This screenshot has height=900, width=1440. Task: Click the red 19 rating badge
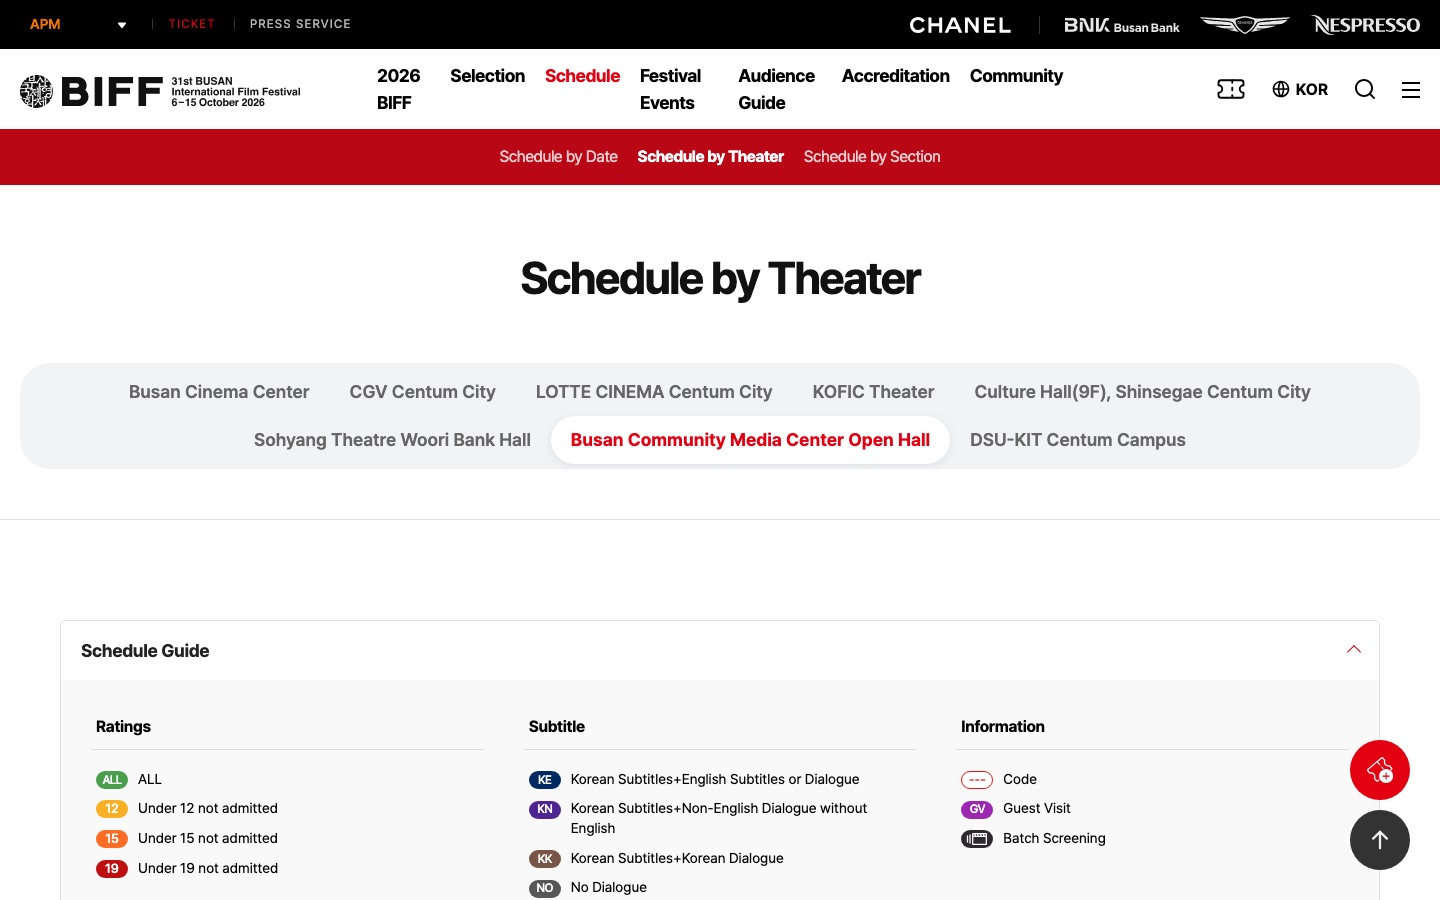pyautogui.click(x=112, y=869)
